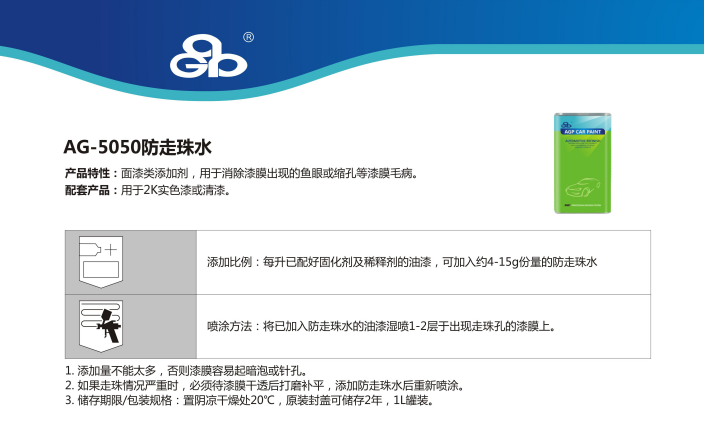Select note 1 about 添加量不能太多
704x443 pixels.
pos(186,371)
